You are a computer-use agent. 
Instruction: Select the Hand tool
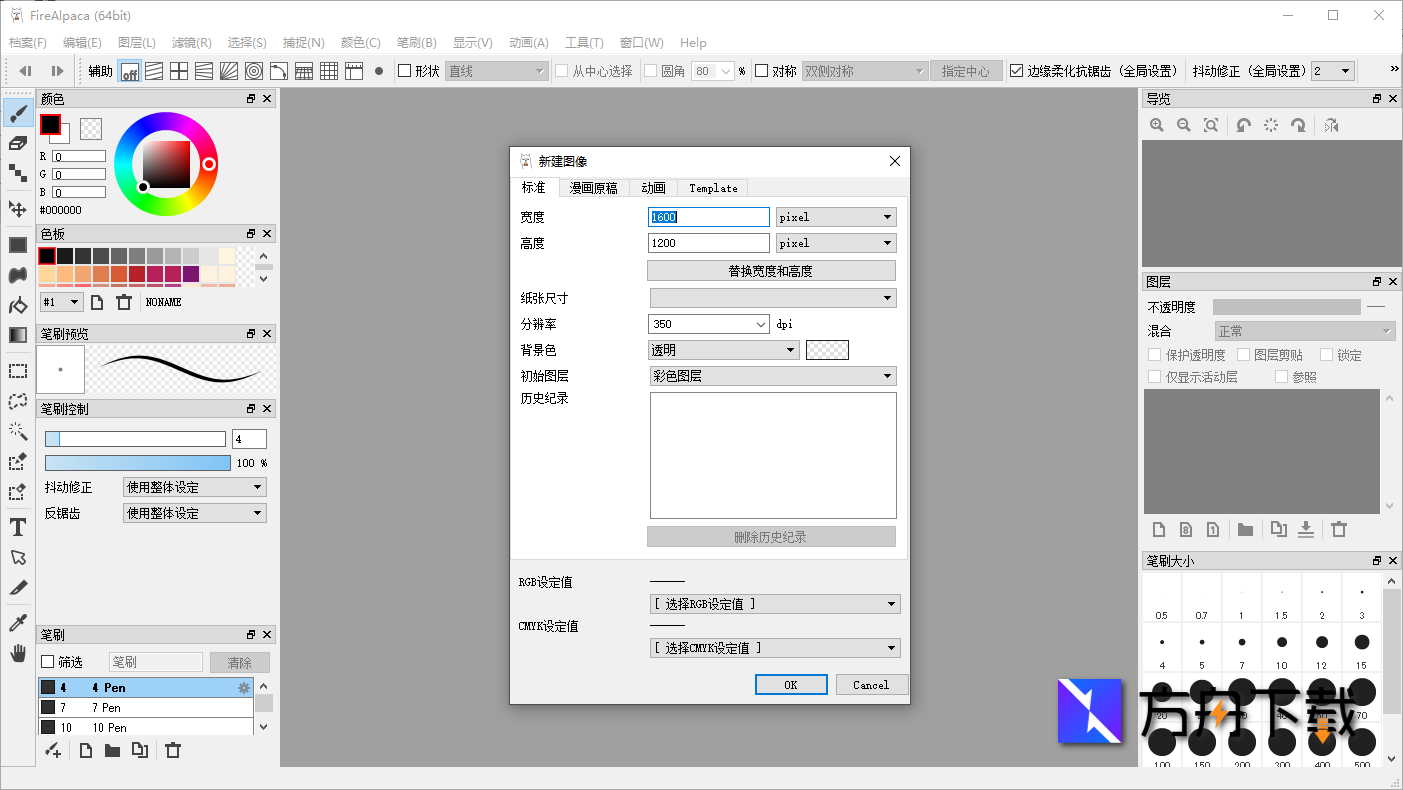(17, 653)
